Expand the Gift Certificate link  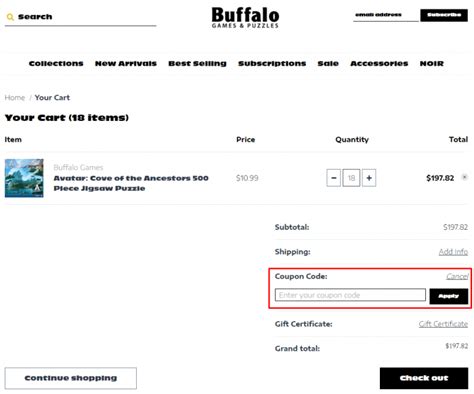[443, 324]
